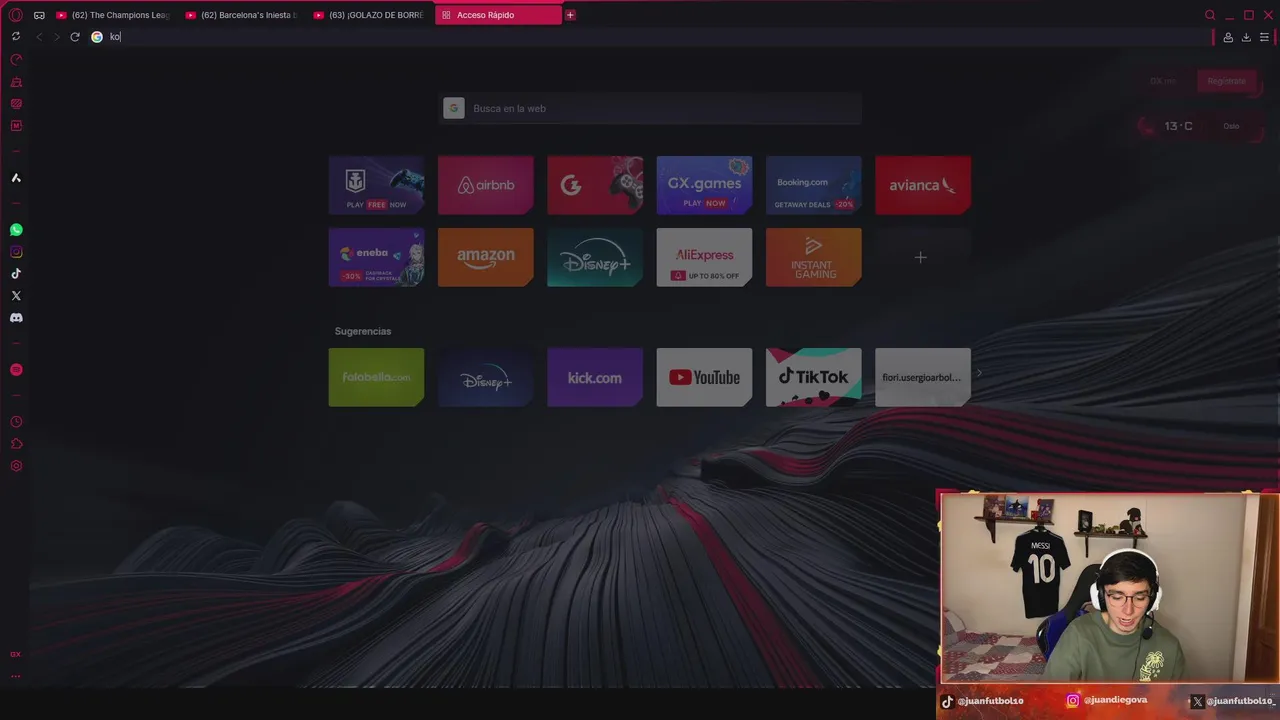Viewport: 1280px width, 720px height.
Task: Open the three-dot sidebar options
Action: 16,676
